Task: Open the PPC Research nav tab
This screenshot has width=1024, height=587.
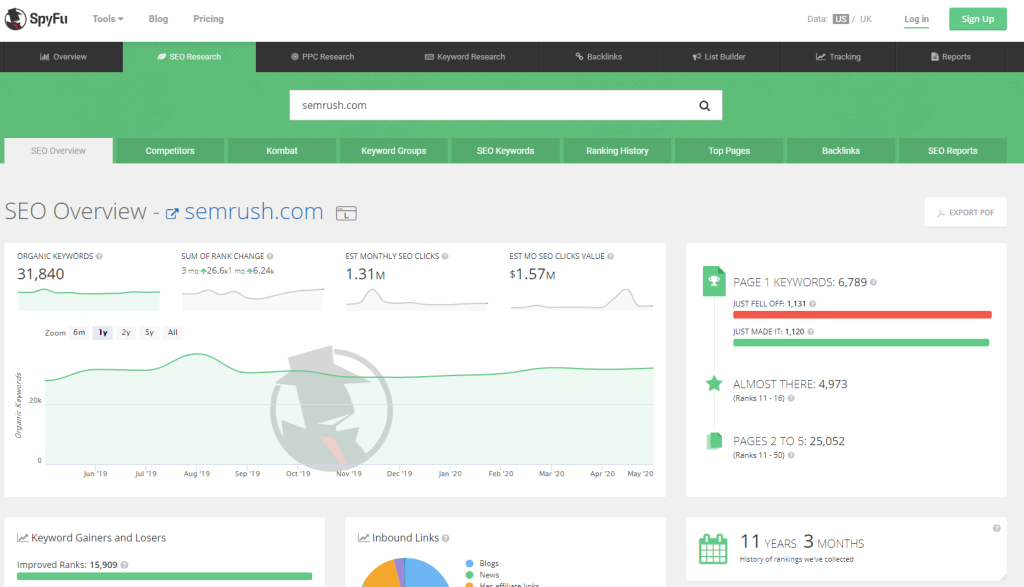Action: [323, 57]
